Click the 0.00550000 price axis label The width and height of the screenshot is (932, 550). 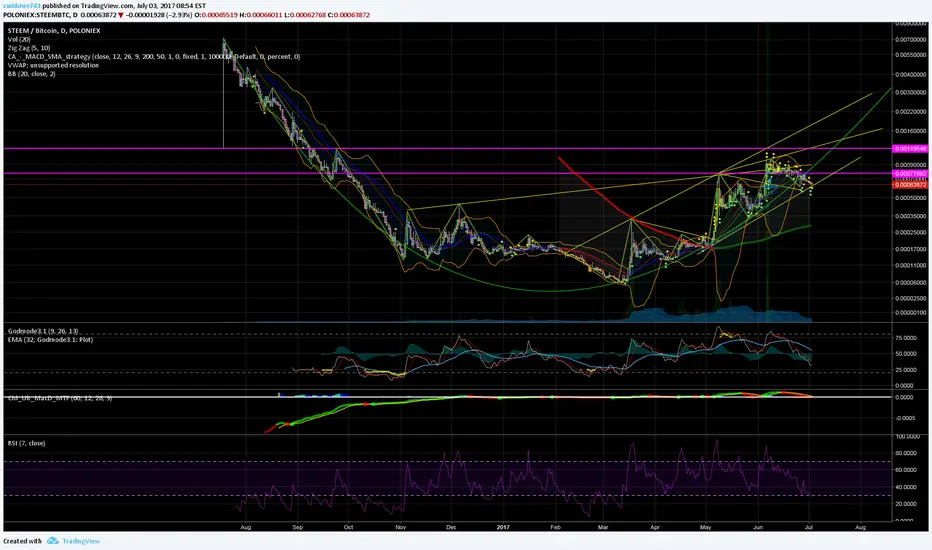coord(911,55)
